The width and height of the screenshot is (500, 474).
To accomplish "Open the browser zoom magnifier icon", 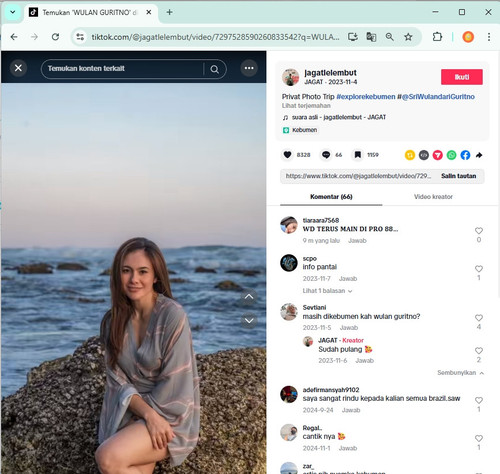I will tap(390, 37).
